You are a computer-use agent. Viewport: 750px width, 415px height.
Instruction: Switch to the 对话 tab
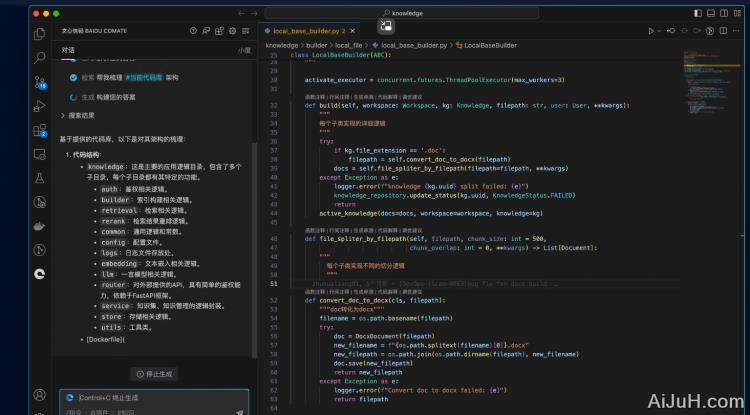tap(68, 49)
